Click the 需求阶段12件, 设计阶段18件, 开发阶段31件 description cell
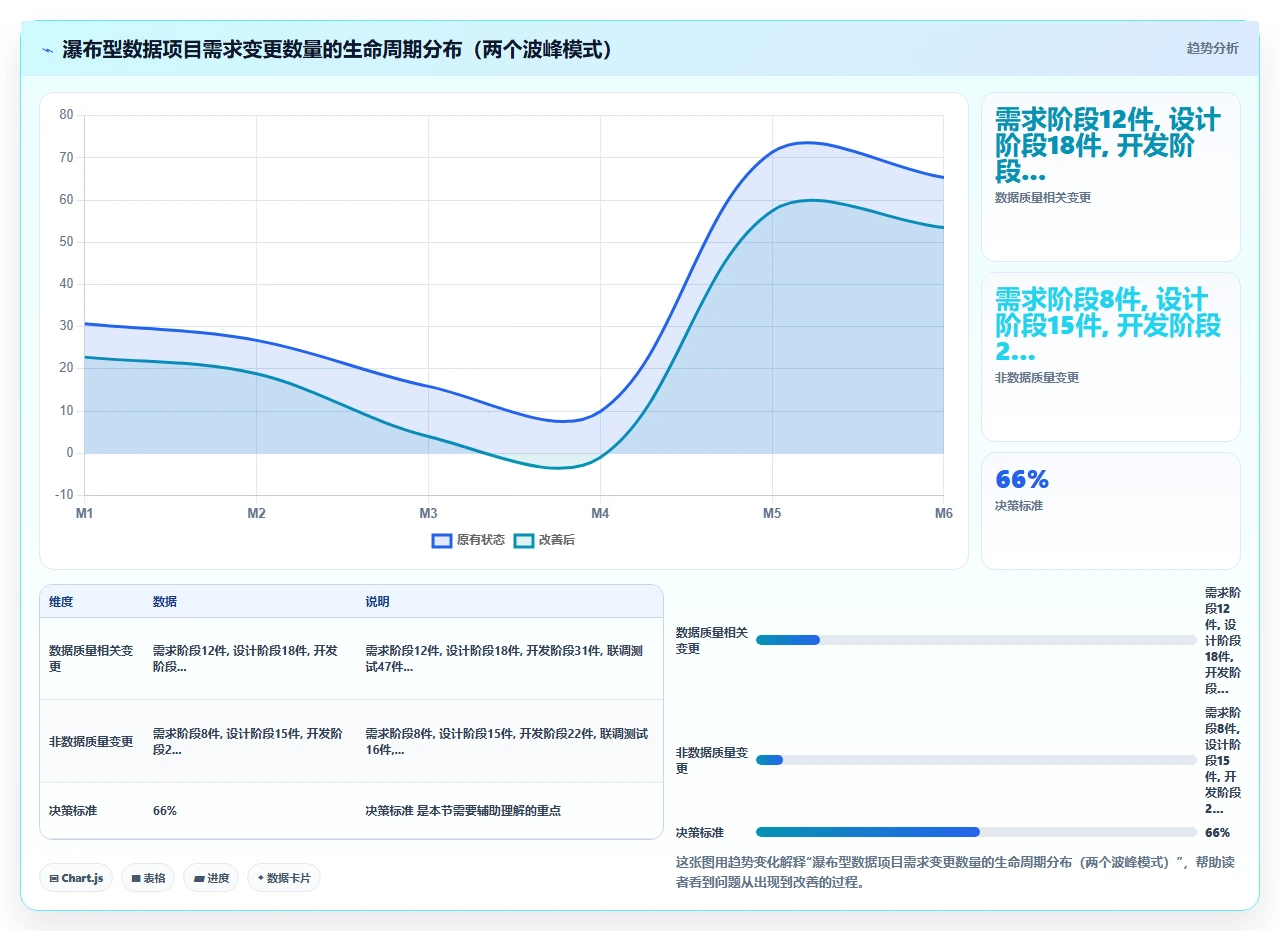1280x931 pixels. 508,658
